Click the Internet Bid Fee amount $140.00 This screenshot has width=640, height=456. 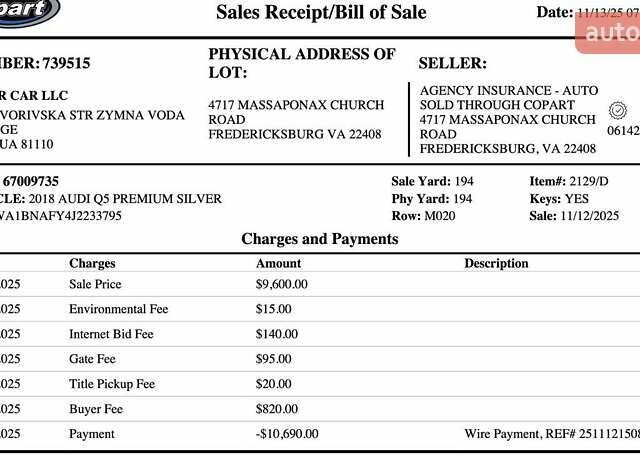(x=278, y=334)
